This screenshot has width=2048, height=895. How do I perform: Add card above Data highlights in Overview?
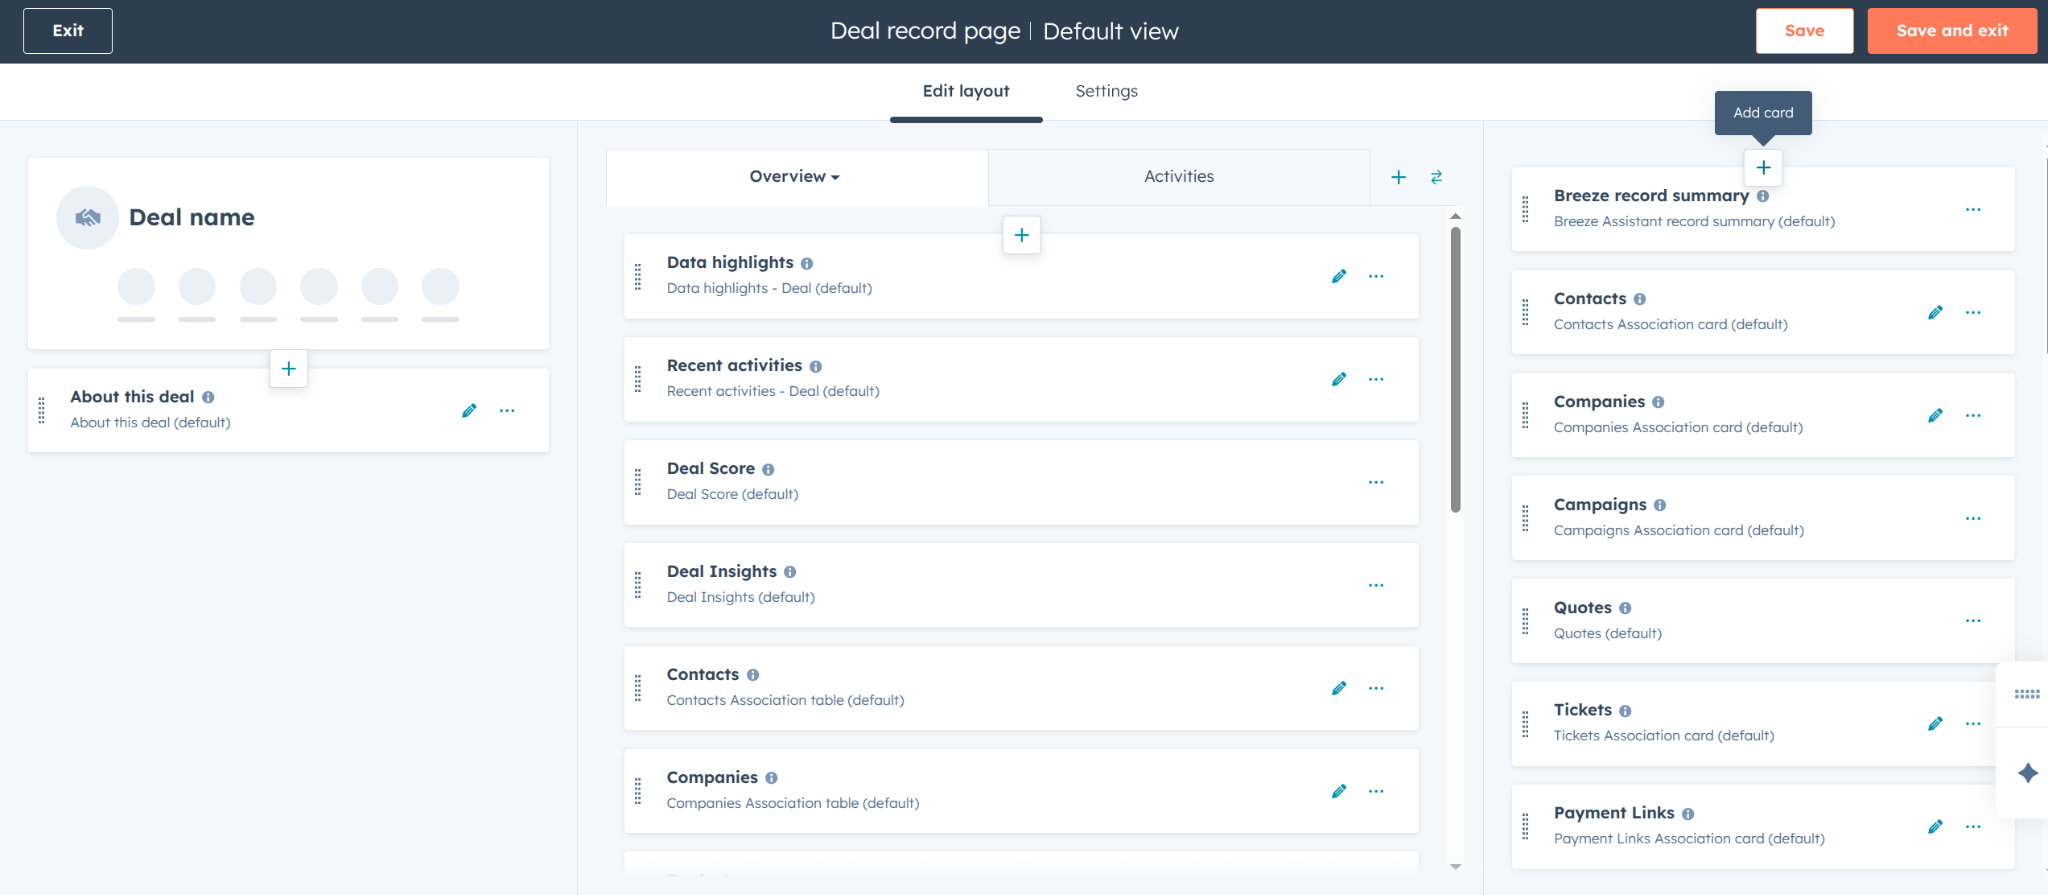[x=1022, y=235]
